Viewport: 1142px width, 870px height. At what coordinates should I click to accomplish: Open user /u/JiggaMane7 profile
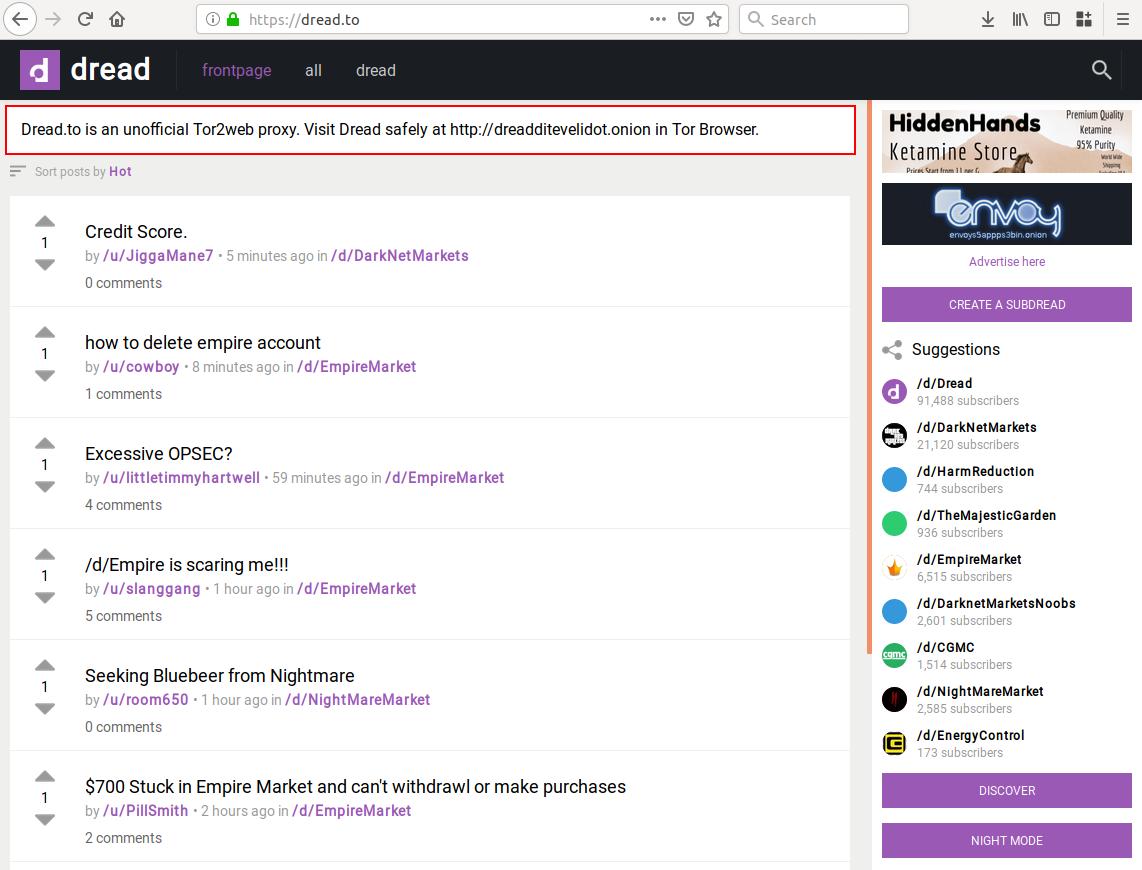(158, 256)
